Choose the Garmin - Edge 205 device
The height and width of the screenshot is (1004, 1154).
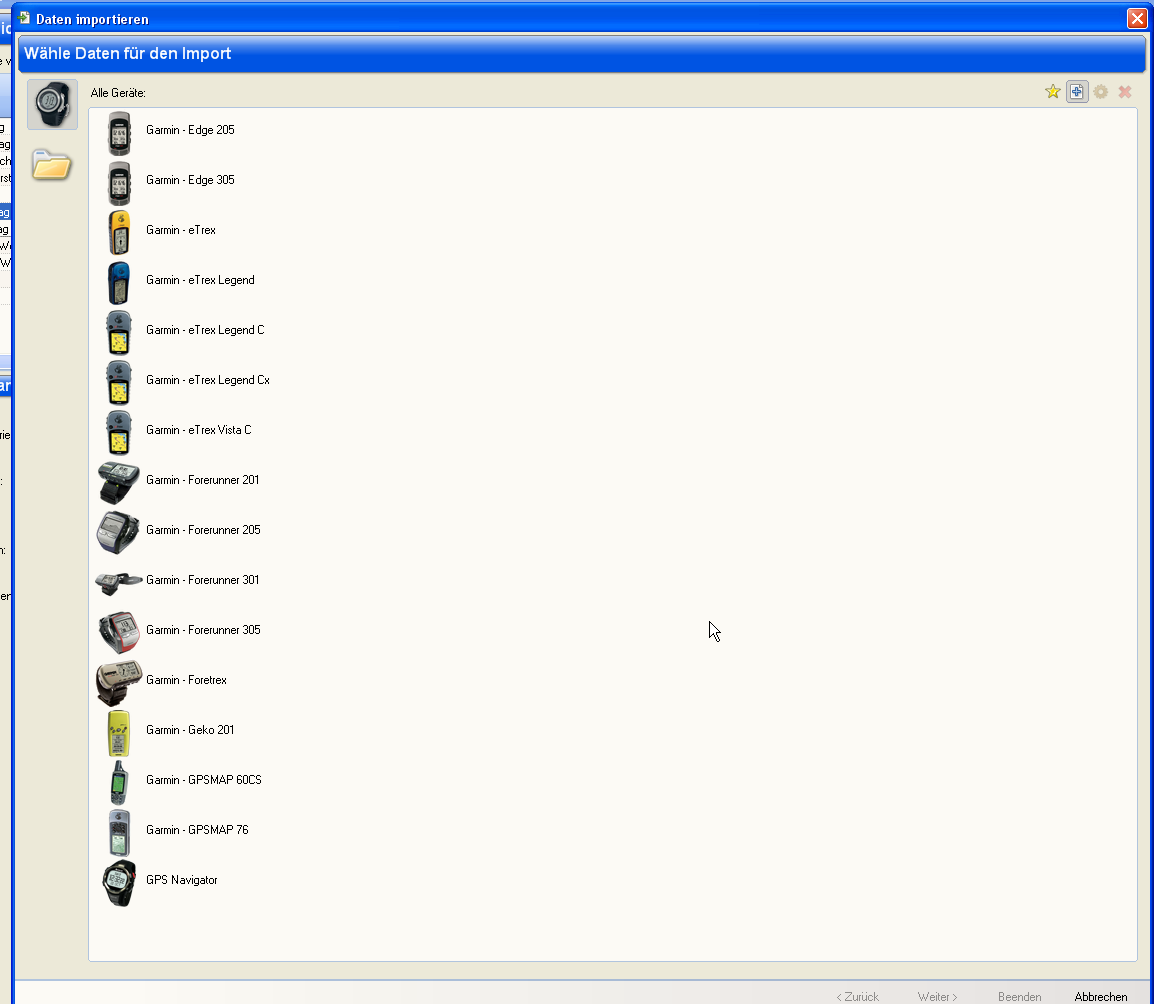pos(190,130)
